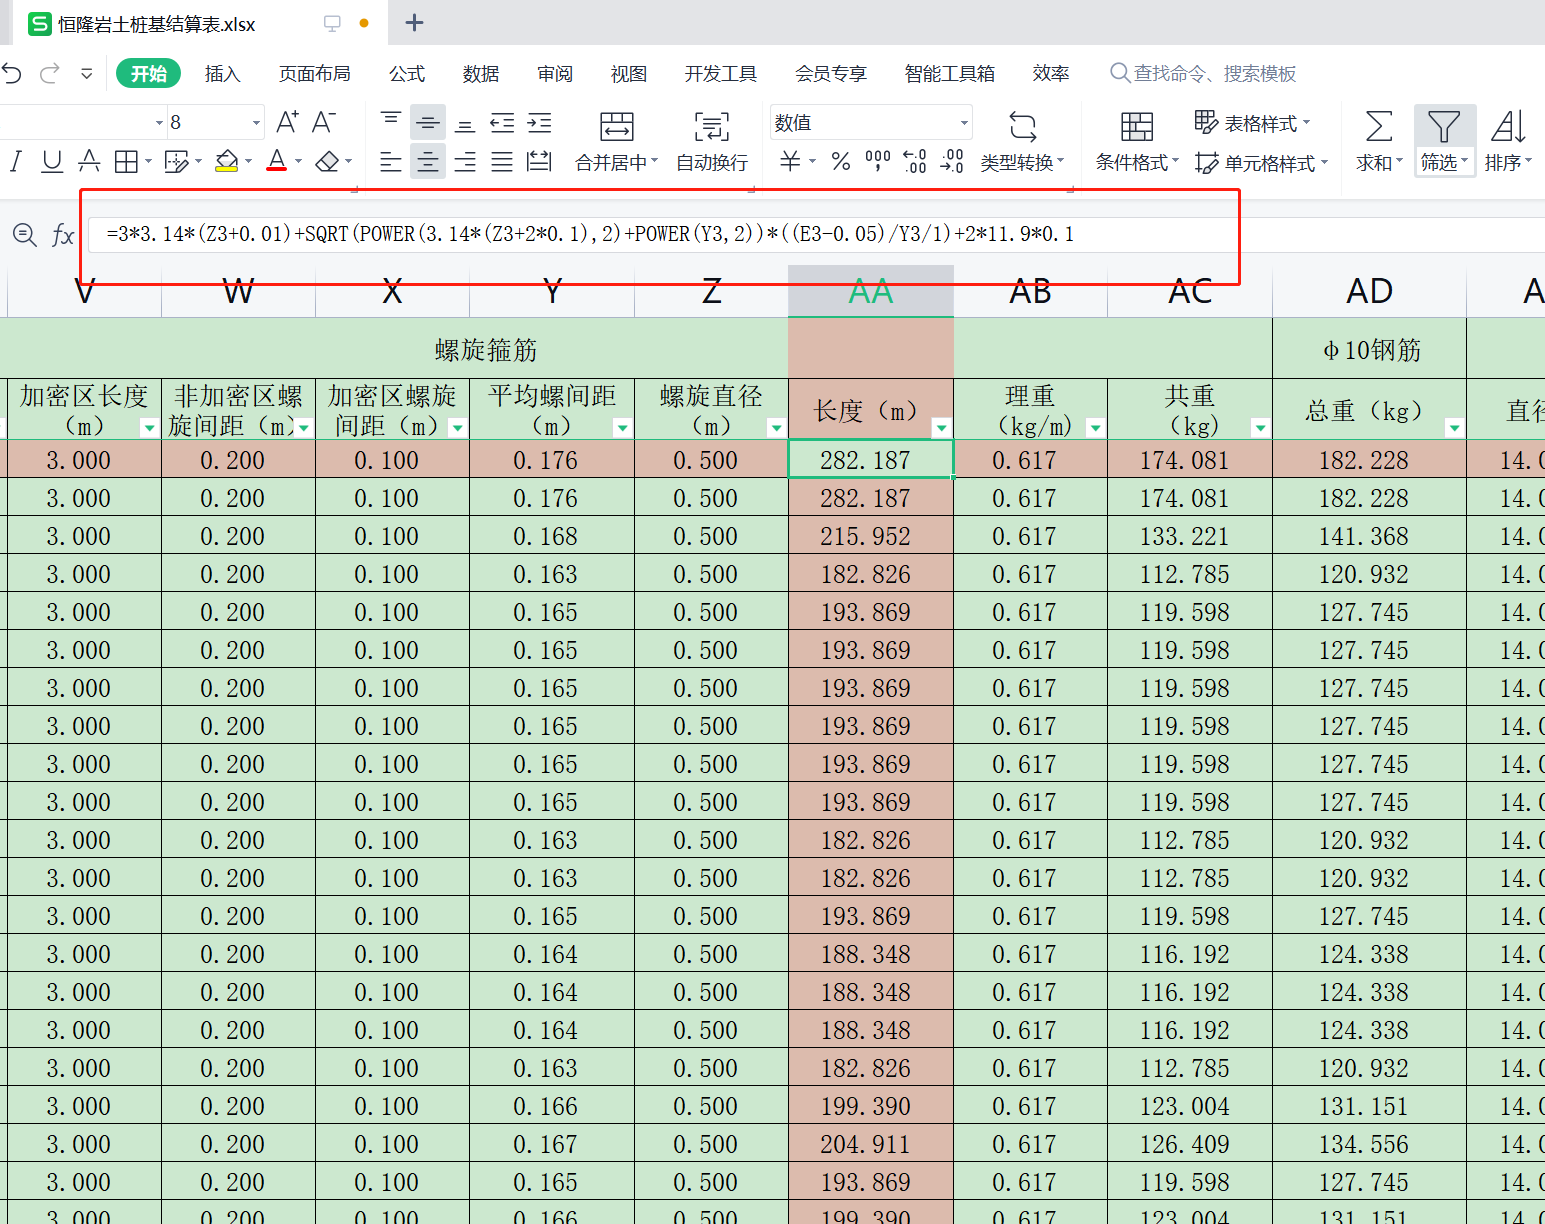1545x1224 pixels.
Task: Open 单元格样式 cell style dropdown
Action: [x=1262, y=162]
